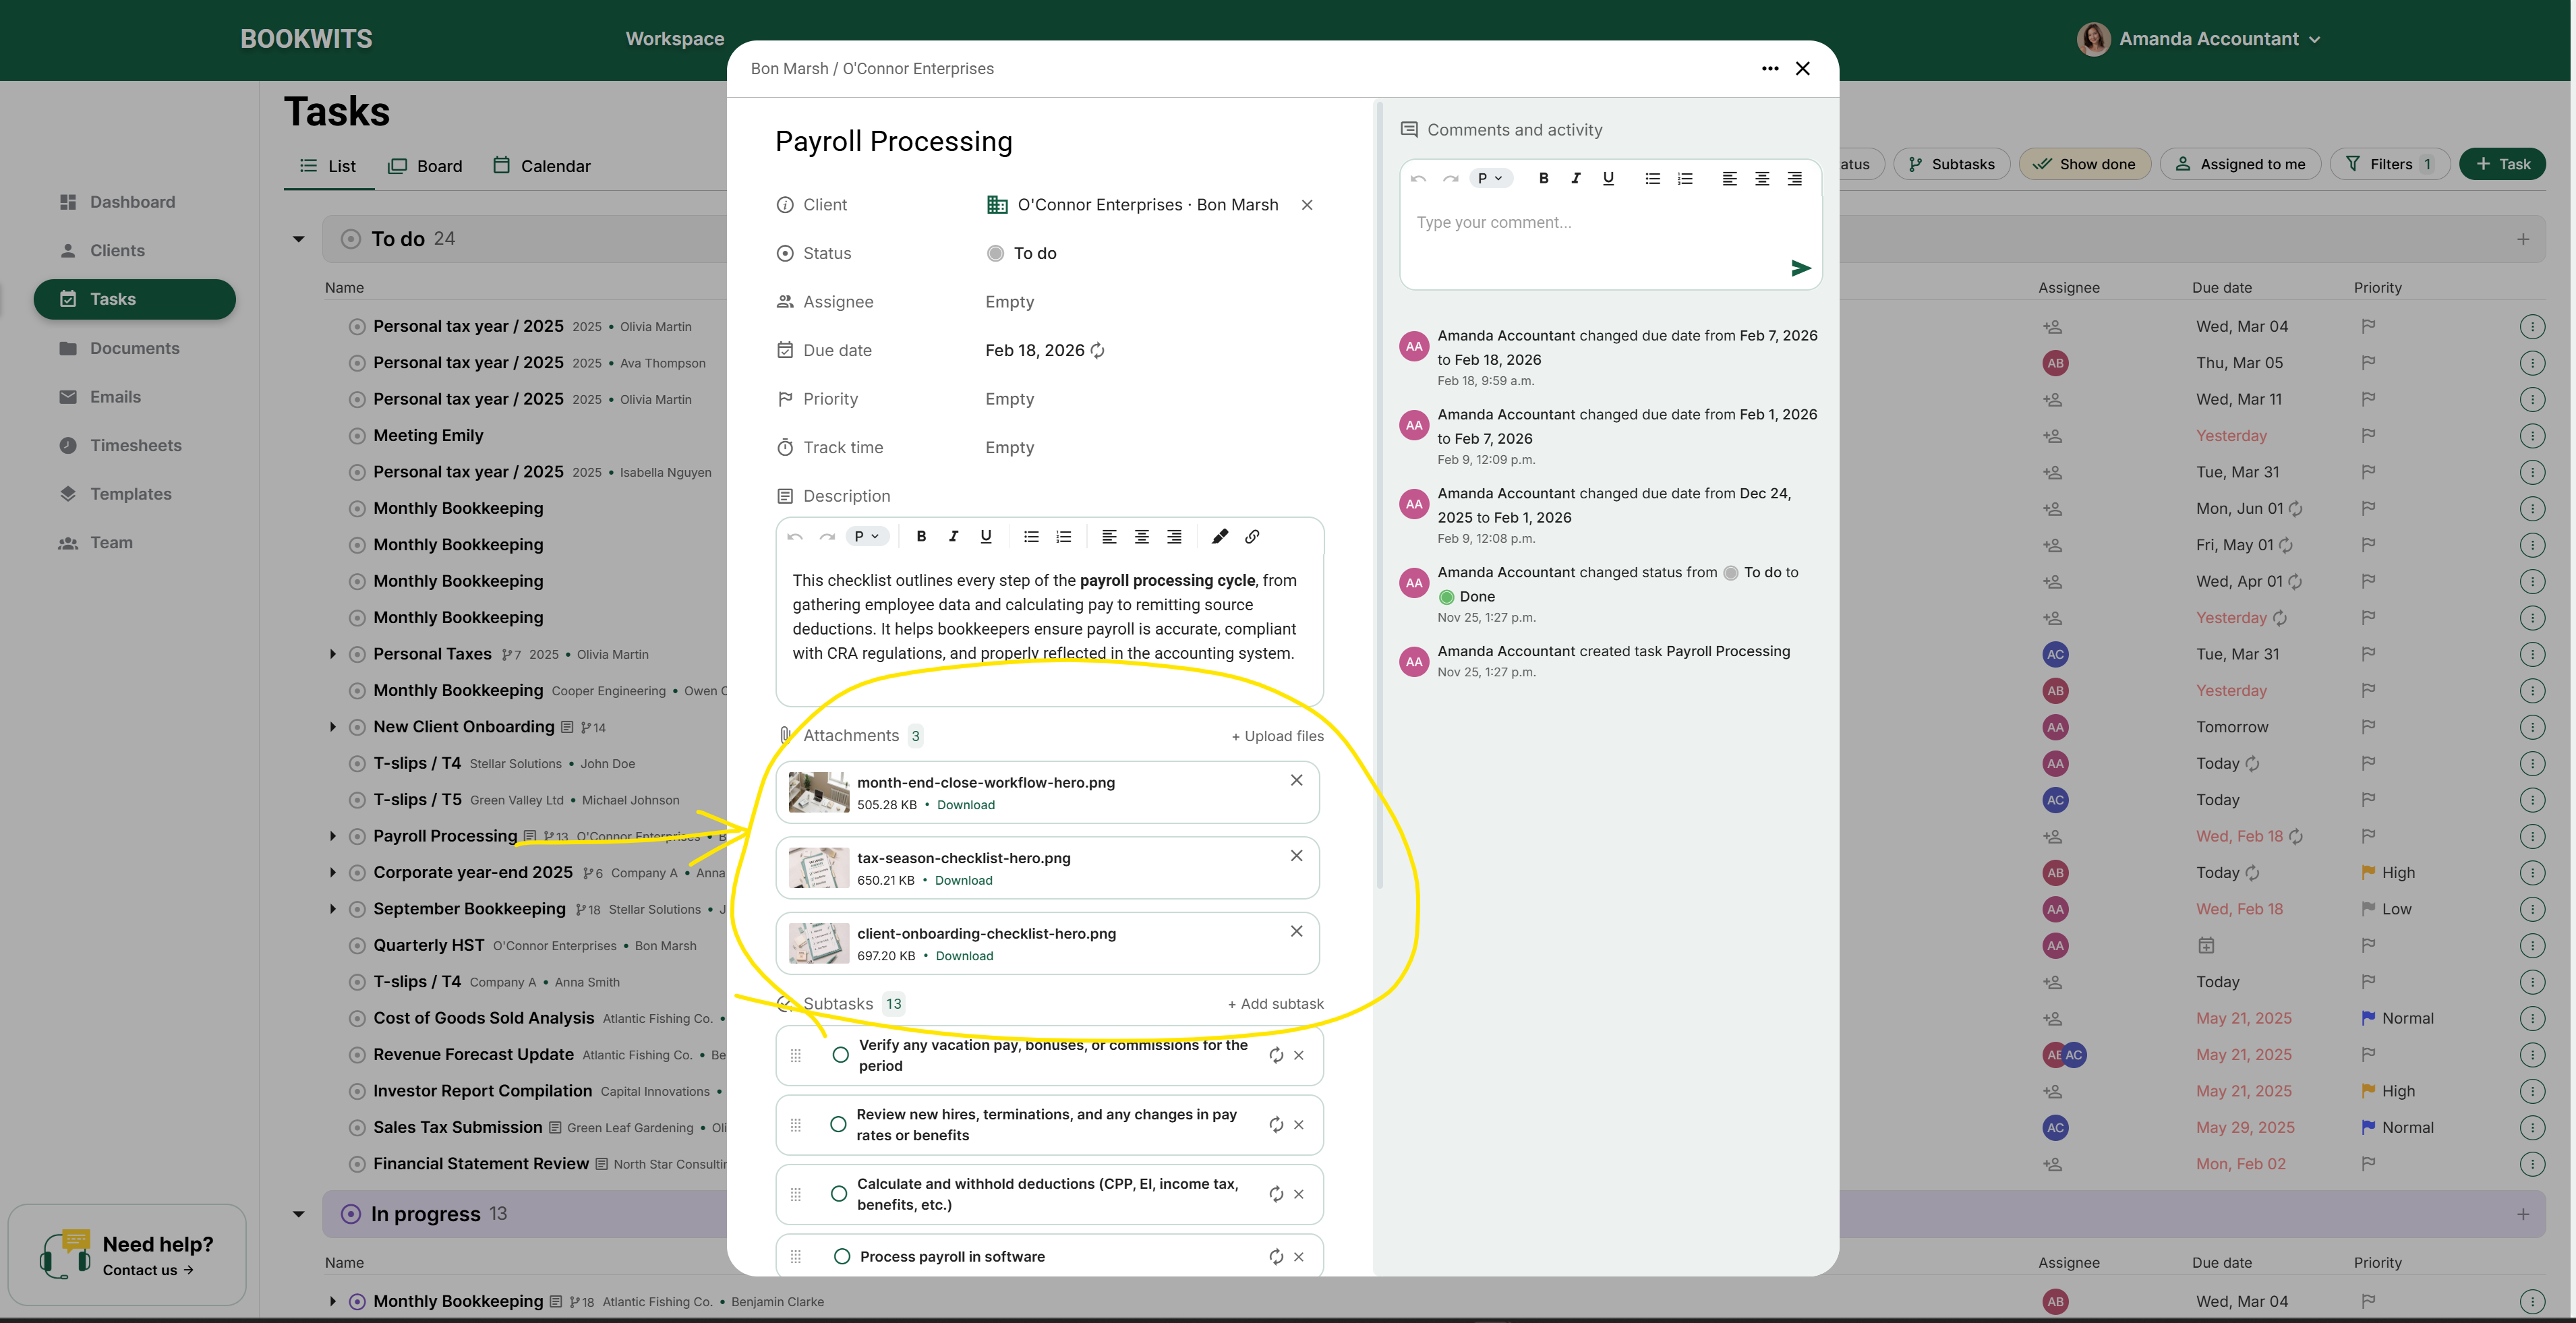Image resolution: width=2576 pixels, height=1323 pixels.
Task: Open the Calendar view
Action: [x=542, y=165]
